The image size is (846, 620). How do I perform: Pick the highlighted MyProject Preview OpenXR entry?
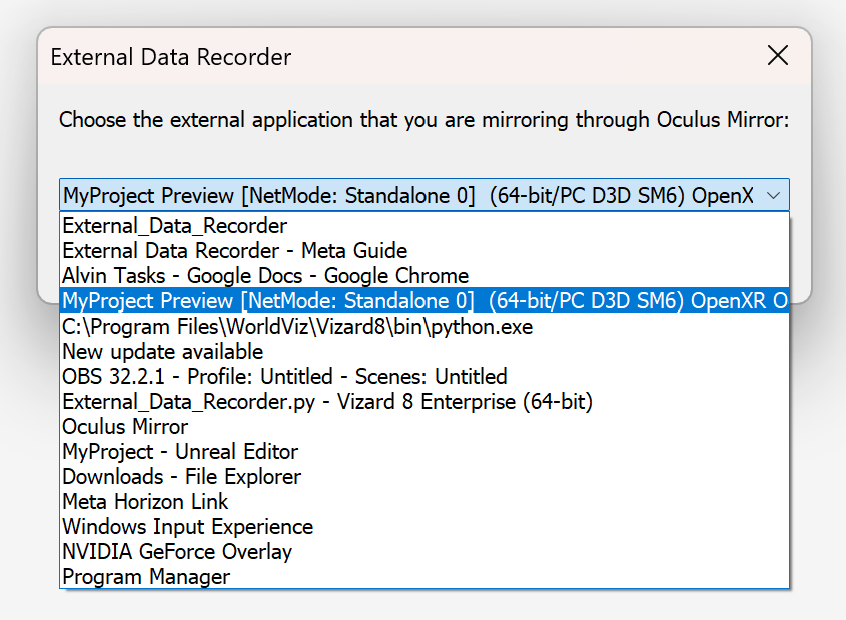[424, 301]
